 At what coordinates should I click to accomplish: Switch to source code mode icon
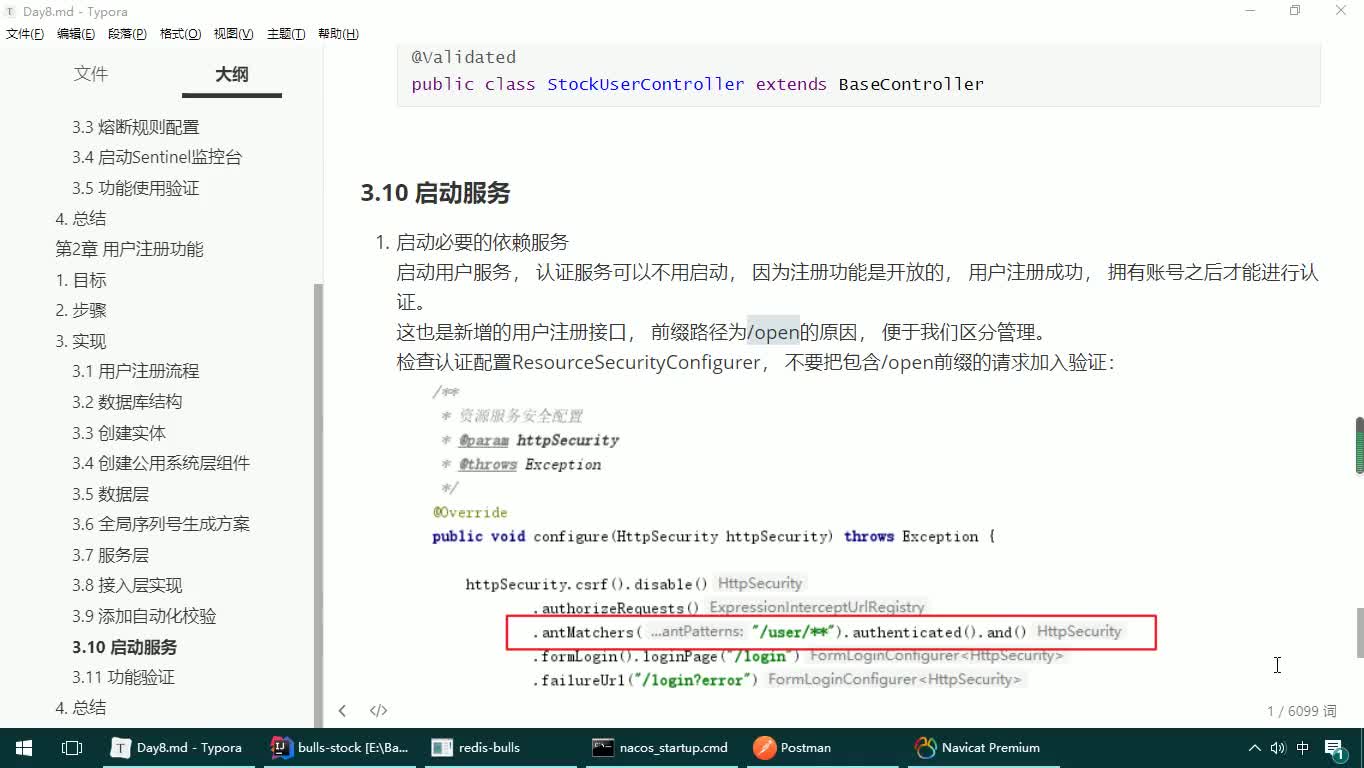[x=378, y=711]
